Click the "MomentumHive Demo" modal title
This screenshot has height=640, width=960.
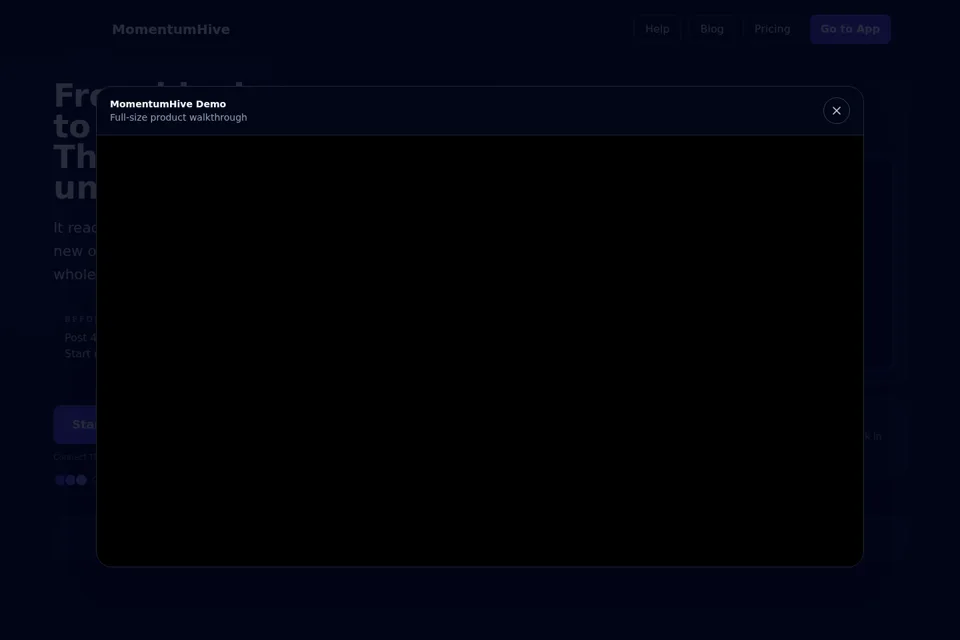click(x=168, y=104)
